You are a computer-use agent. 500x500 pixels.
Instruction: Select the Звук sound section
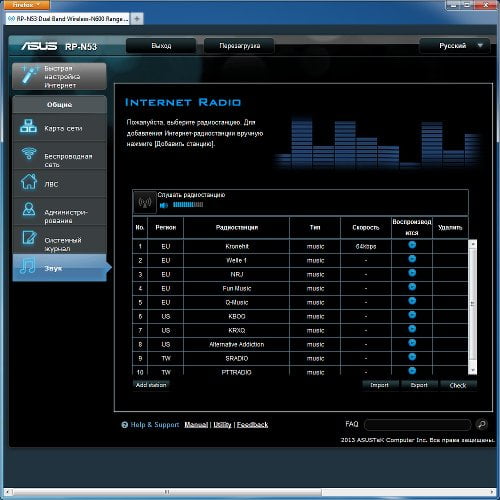60,268
